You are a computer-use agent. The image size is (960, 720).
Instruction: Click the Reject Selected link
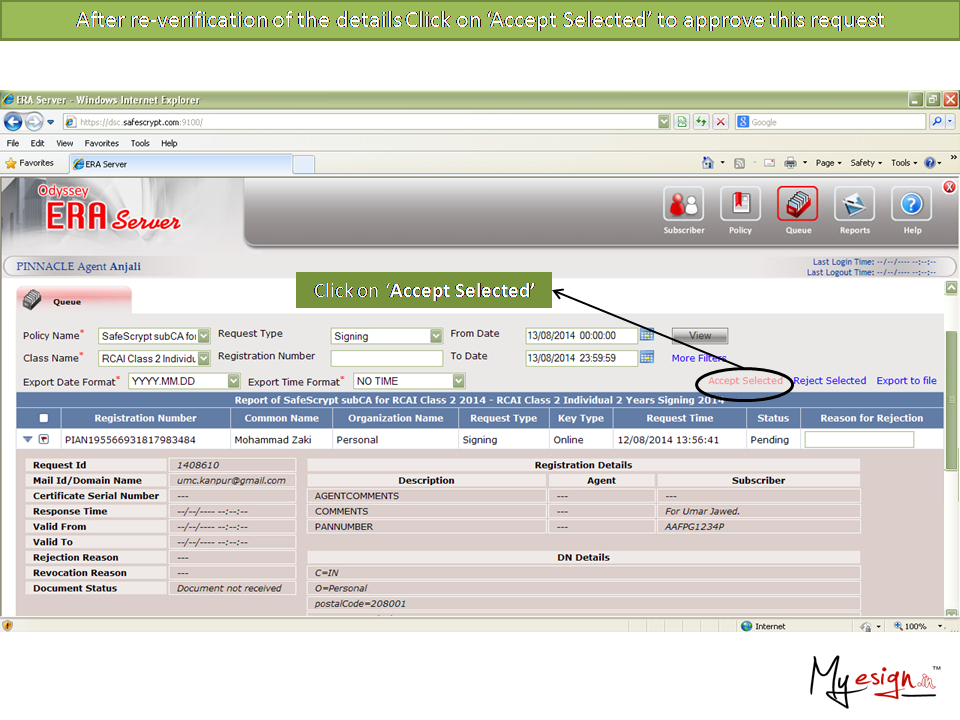tap(829, 381)
